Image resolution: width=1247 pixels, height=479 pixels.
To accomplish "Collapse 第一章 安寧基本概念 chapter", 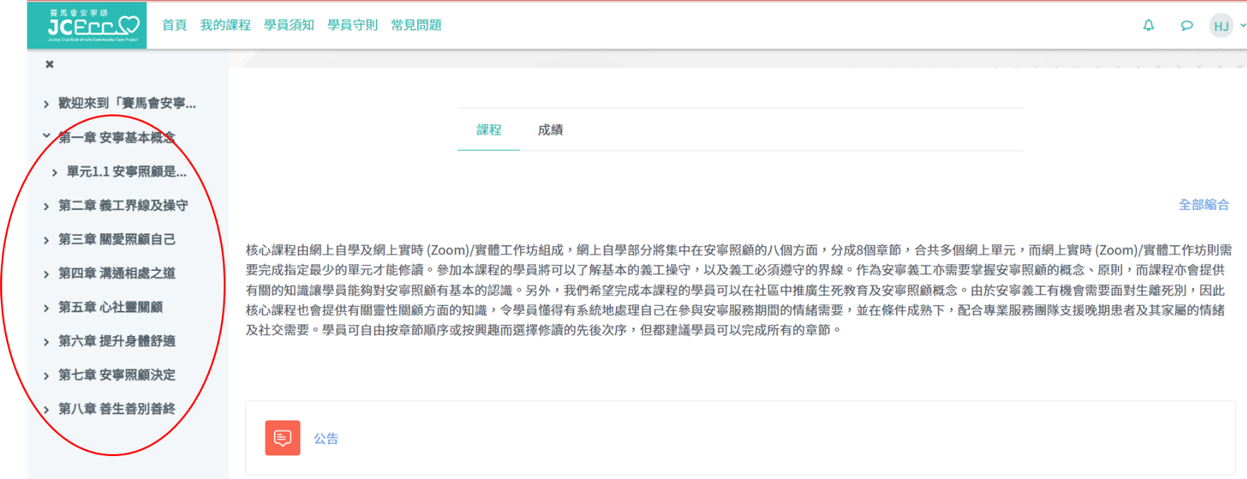I will click(46, 137).
